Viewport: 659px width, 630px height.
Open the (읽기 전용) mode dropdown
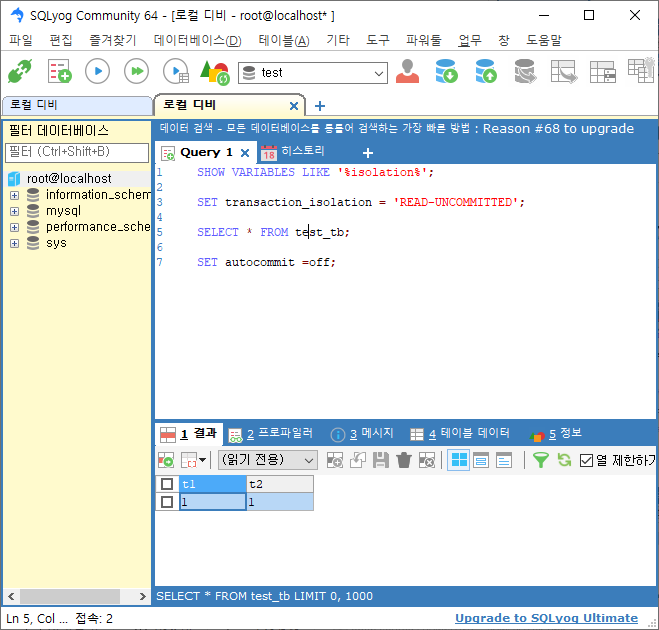coord(268,460)
